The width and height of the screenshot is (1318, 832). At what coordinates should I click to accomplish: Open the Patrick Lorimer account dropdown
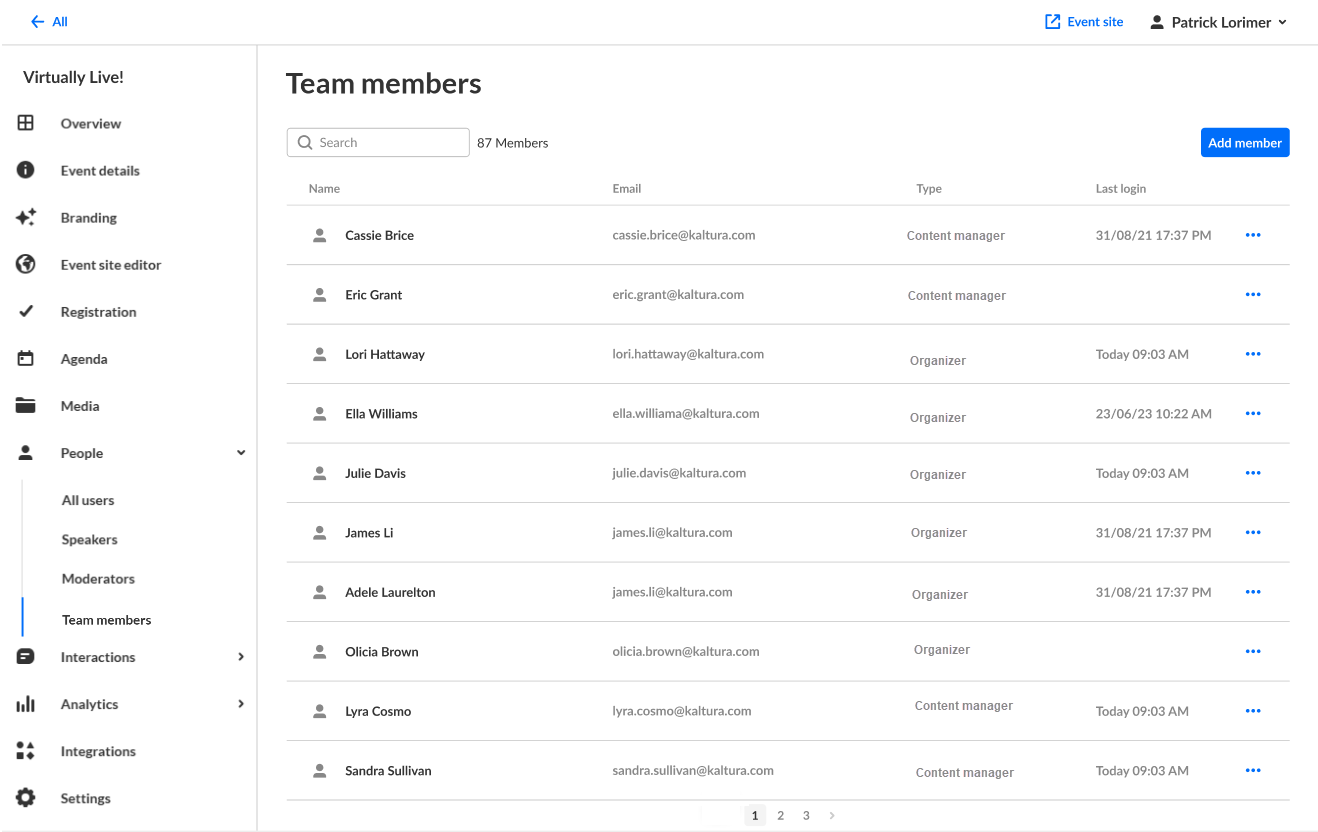(x=1219, y=22)
